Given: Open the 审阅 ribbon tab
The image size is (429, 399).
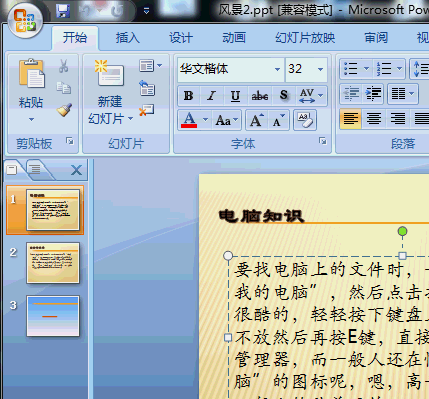Looking at the screenshot, I should pyautogui.click(x=376, y=38).
